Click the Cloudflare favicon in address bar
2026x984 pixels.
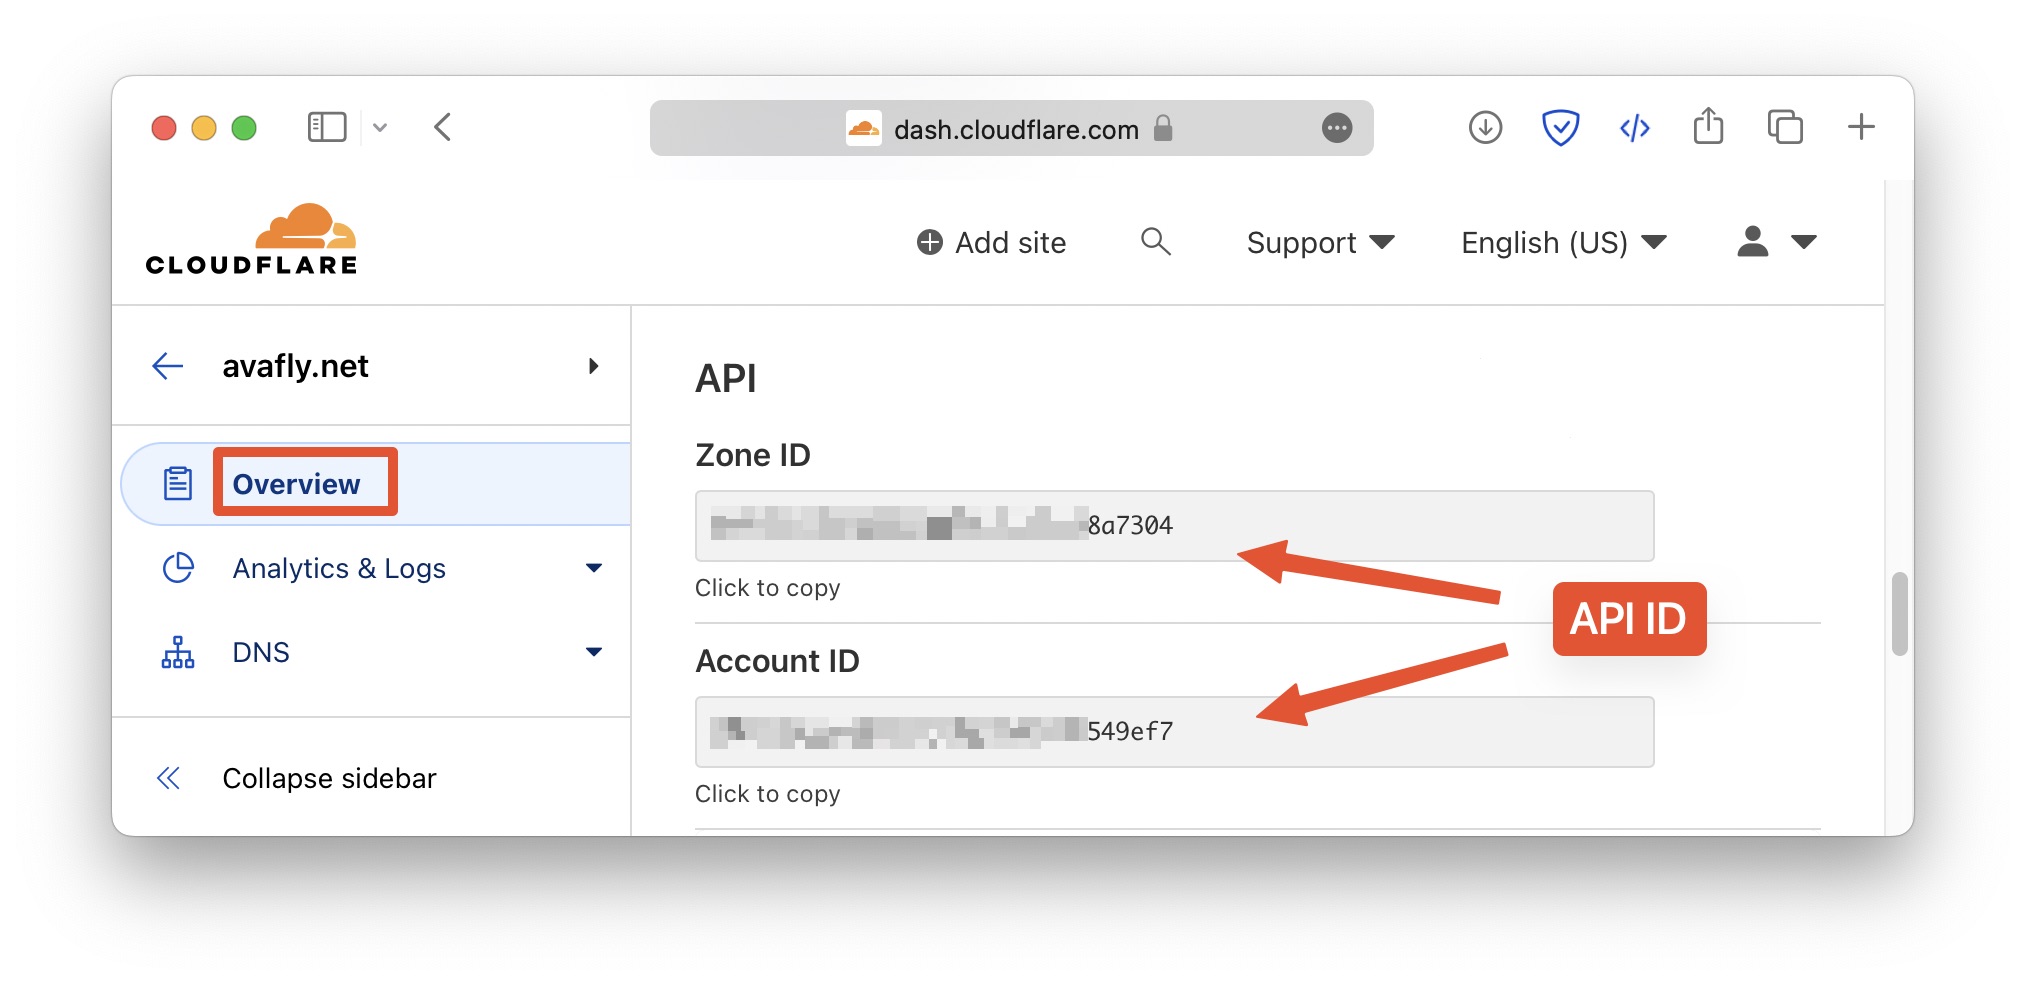click(x=863, y=128)
